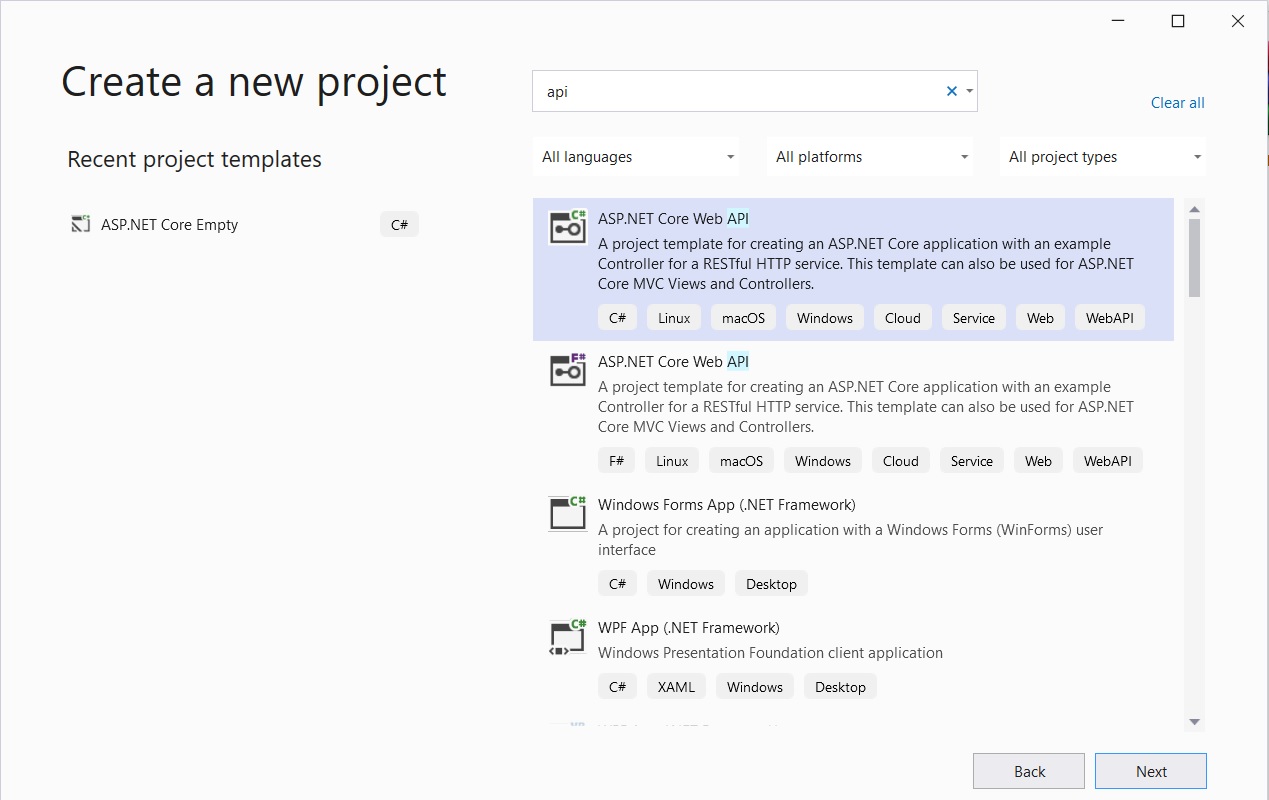Select the C# ASP.NET Core Web API template title

point(673,218)
